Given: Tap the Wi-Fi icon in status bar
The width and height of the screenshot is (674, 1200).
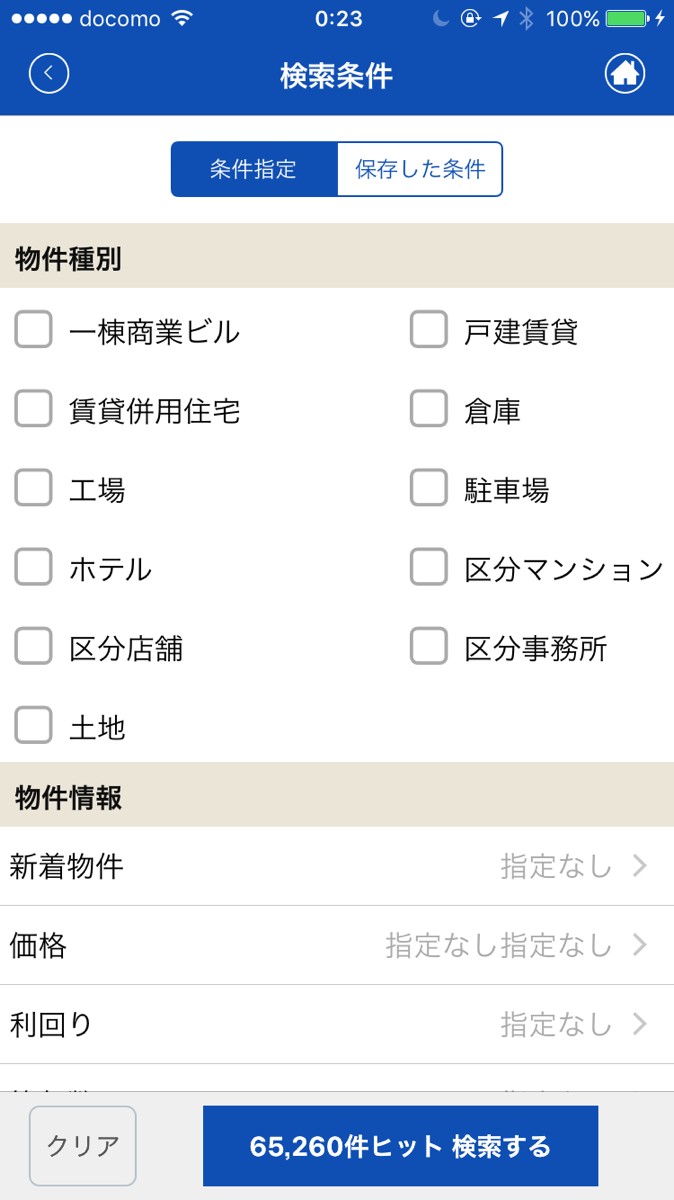Looking at the screenshot, I should coord(181,19).
